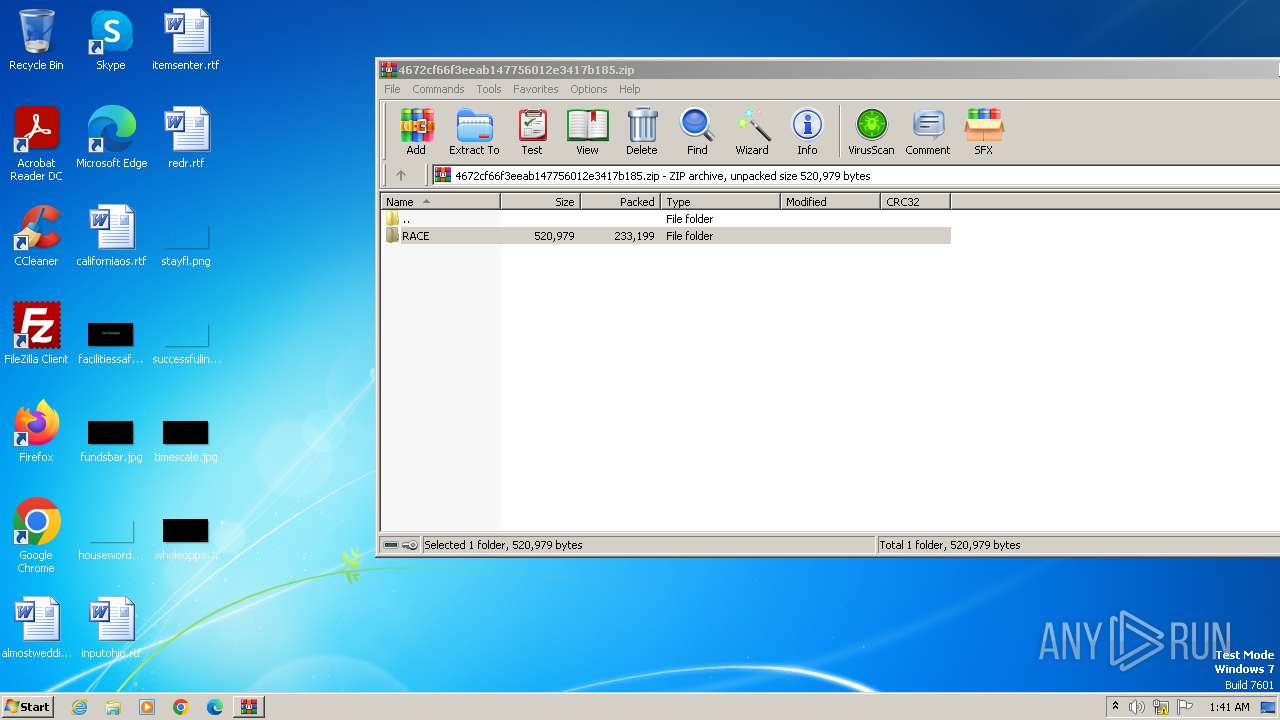Select fundsbar.jpg desktop file
The image size is (1280, 720).
(111, 442)
